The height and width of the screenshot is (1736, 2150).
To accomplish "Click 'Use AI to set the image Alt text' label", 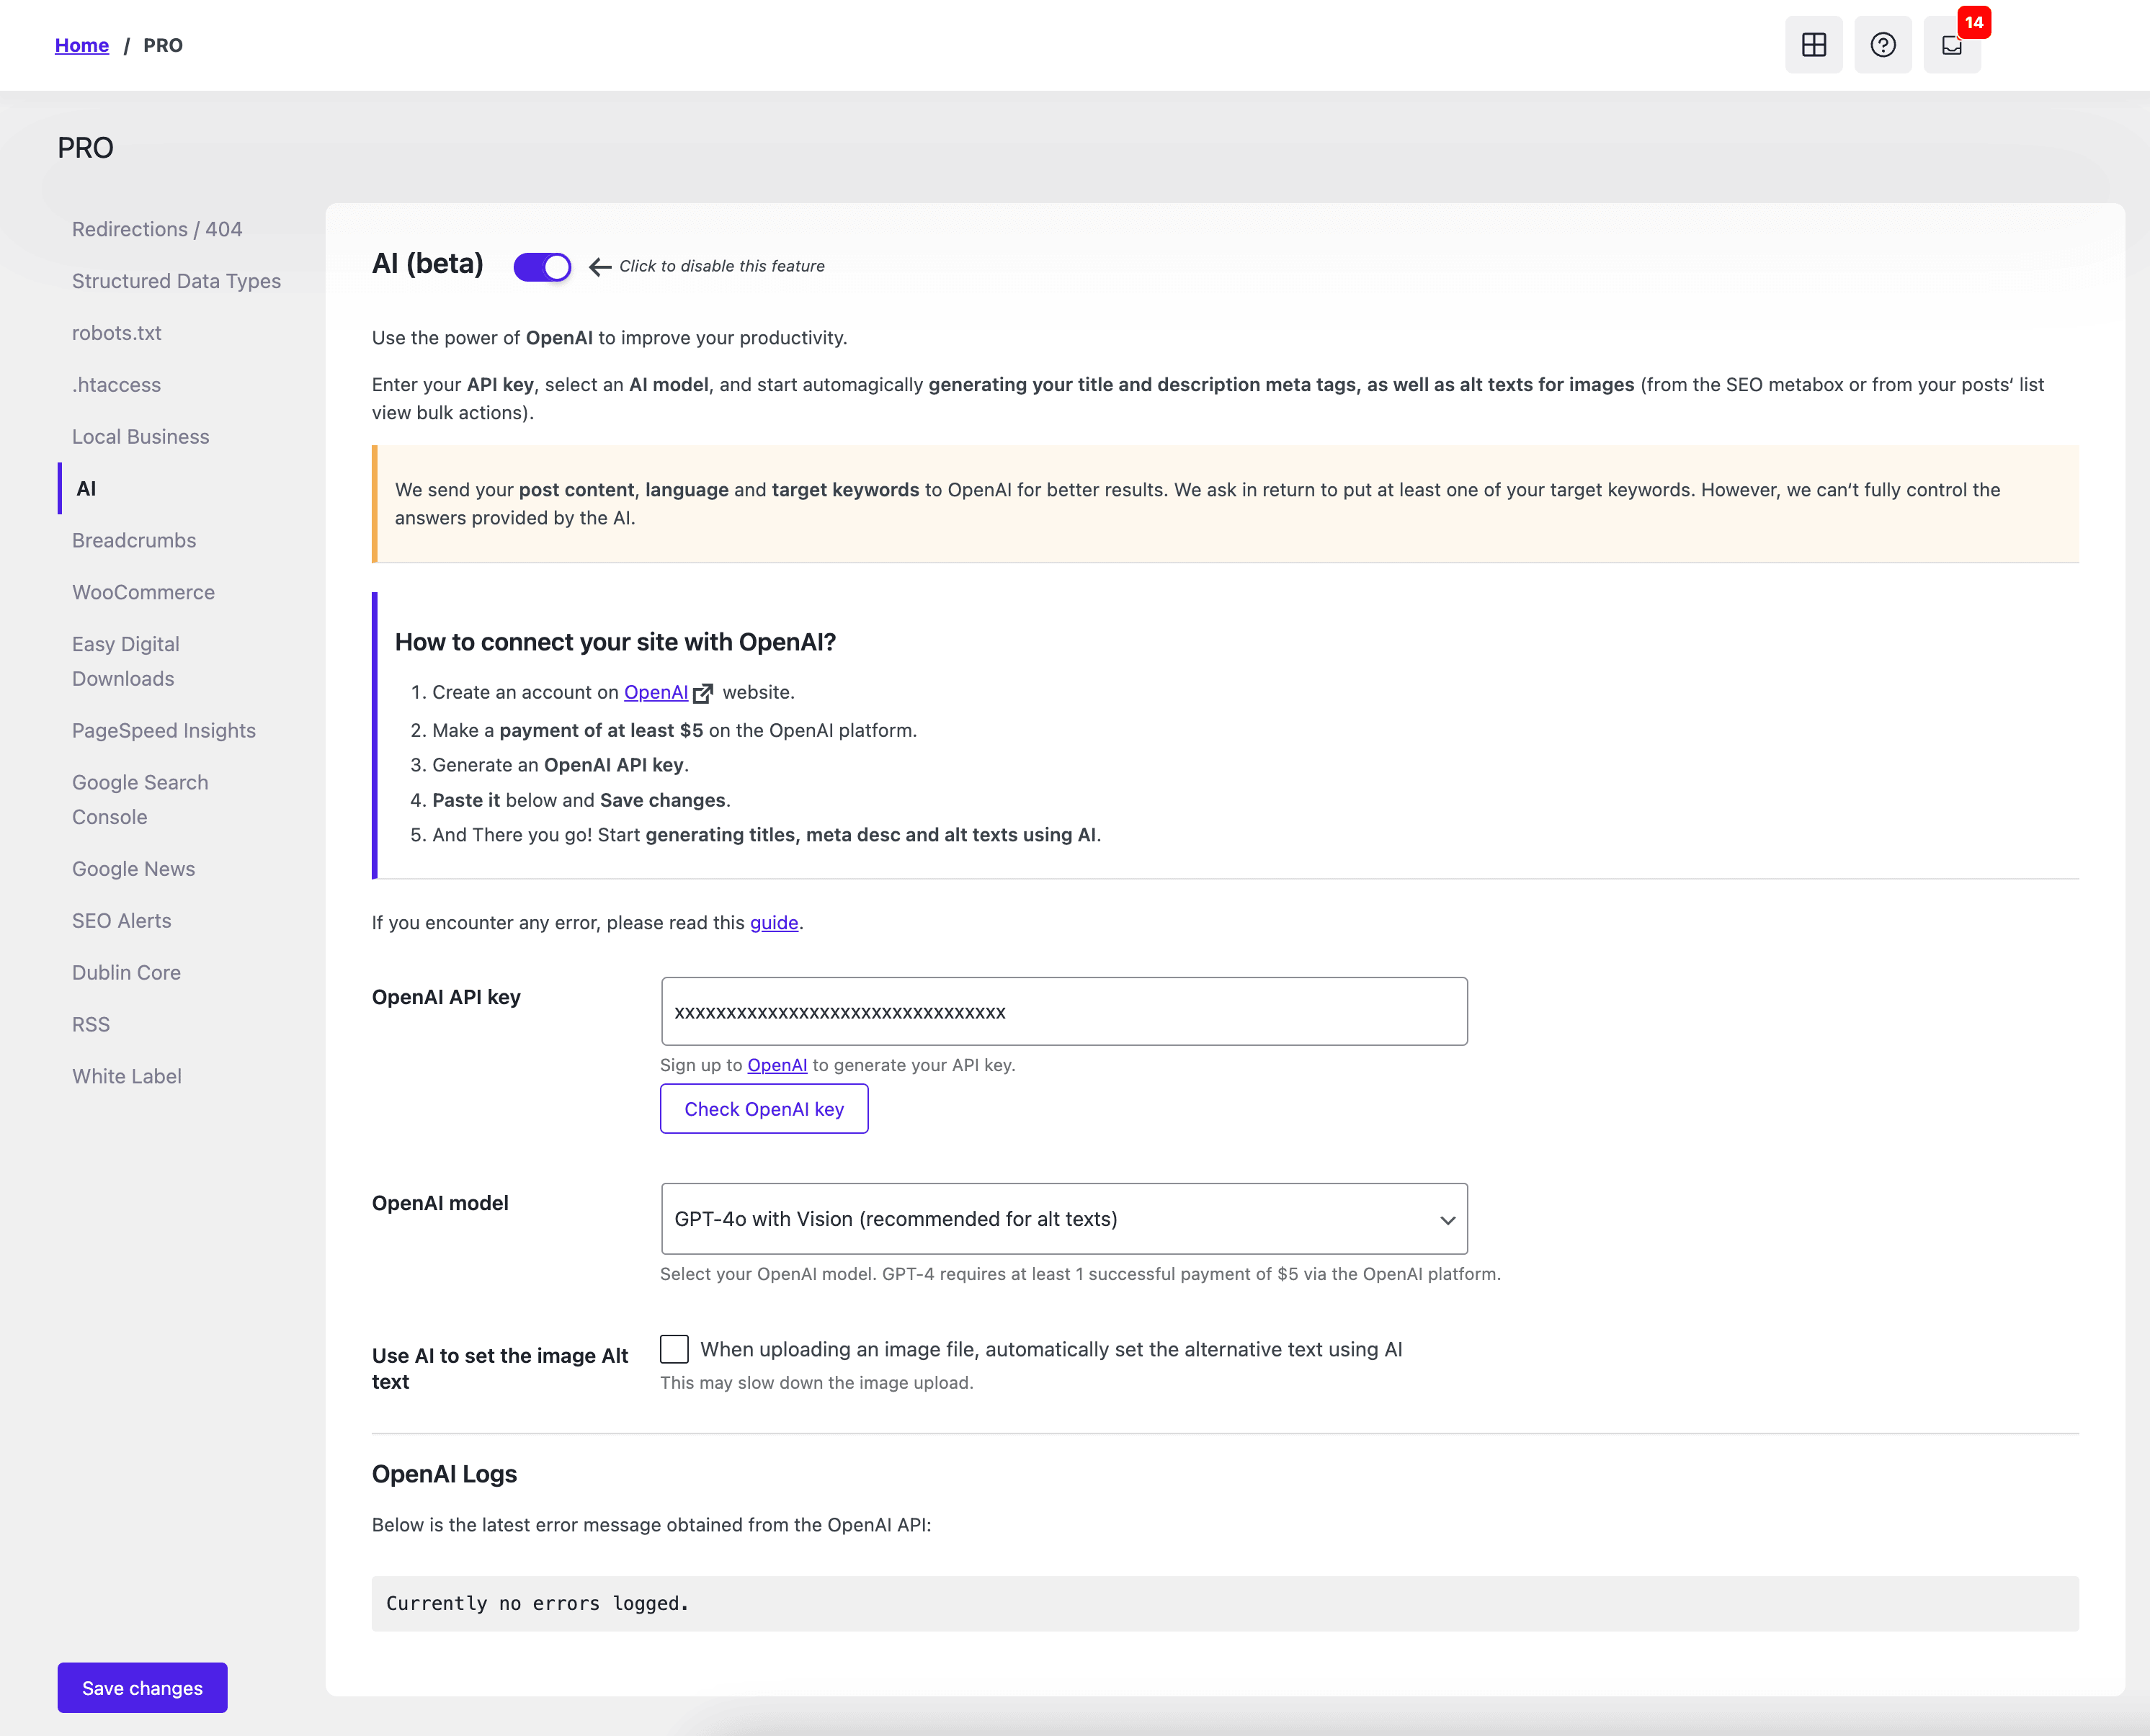I will coord(500,1369).
